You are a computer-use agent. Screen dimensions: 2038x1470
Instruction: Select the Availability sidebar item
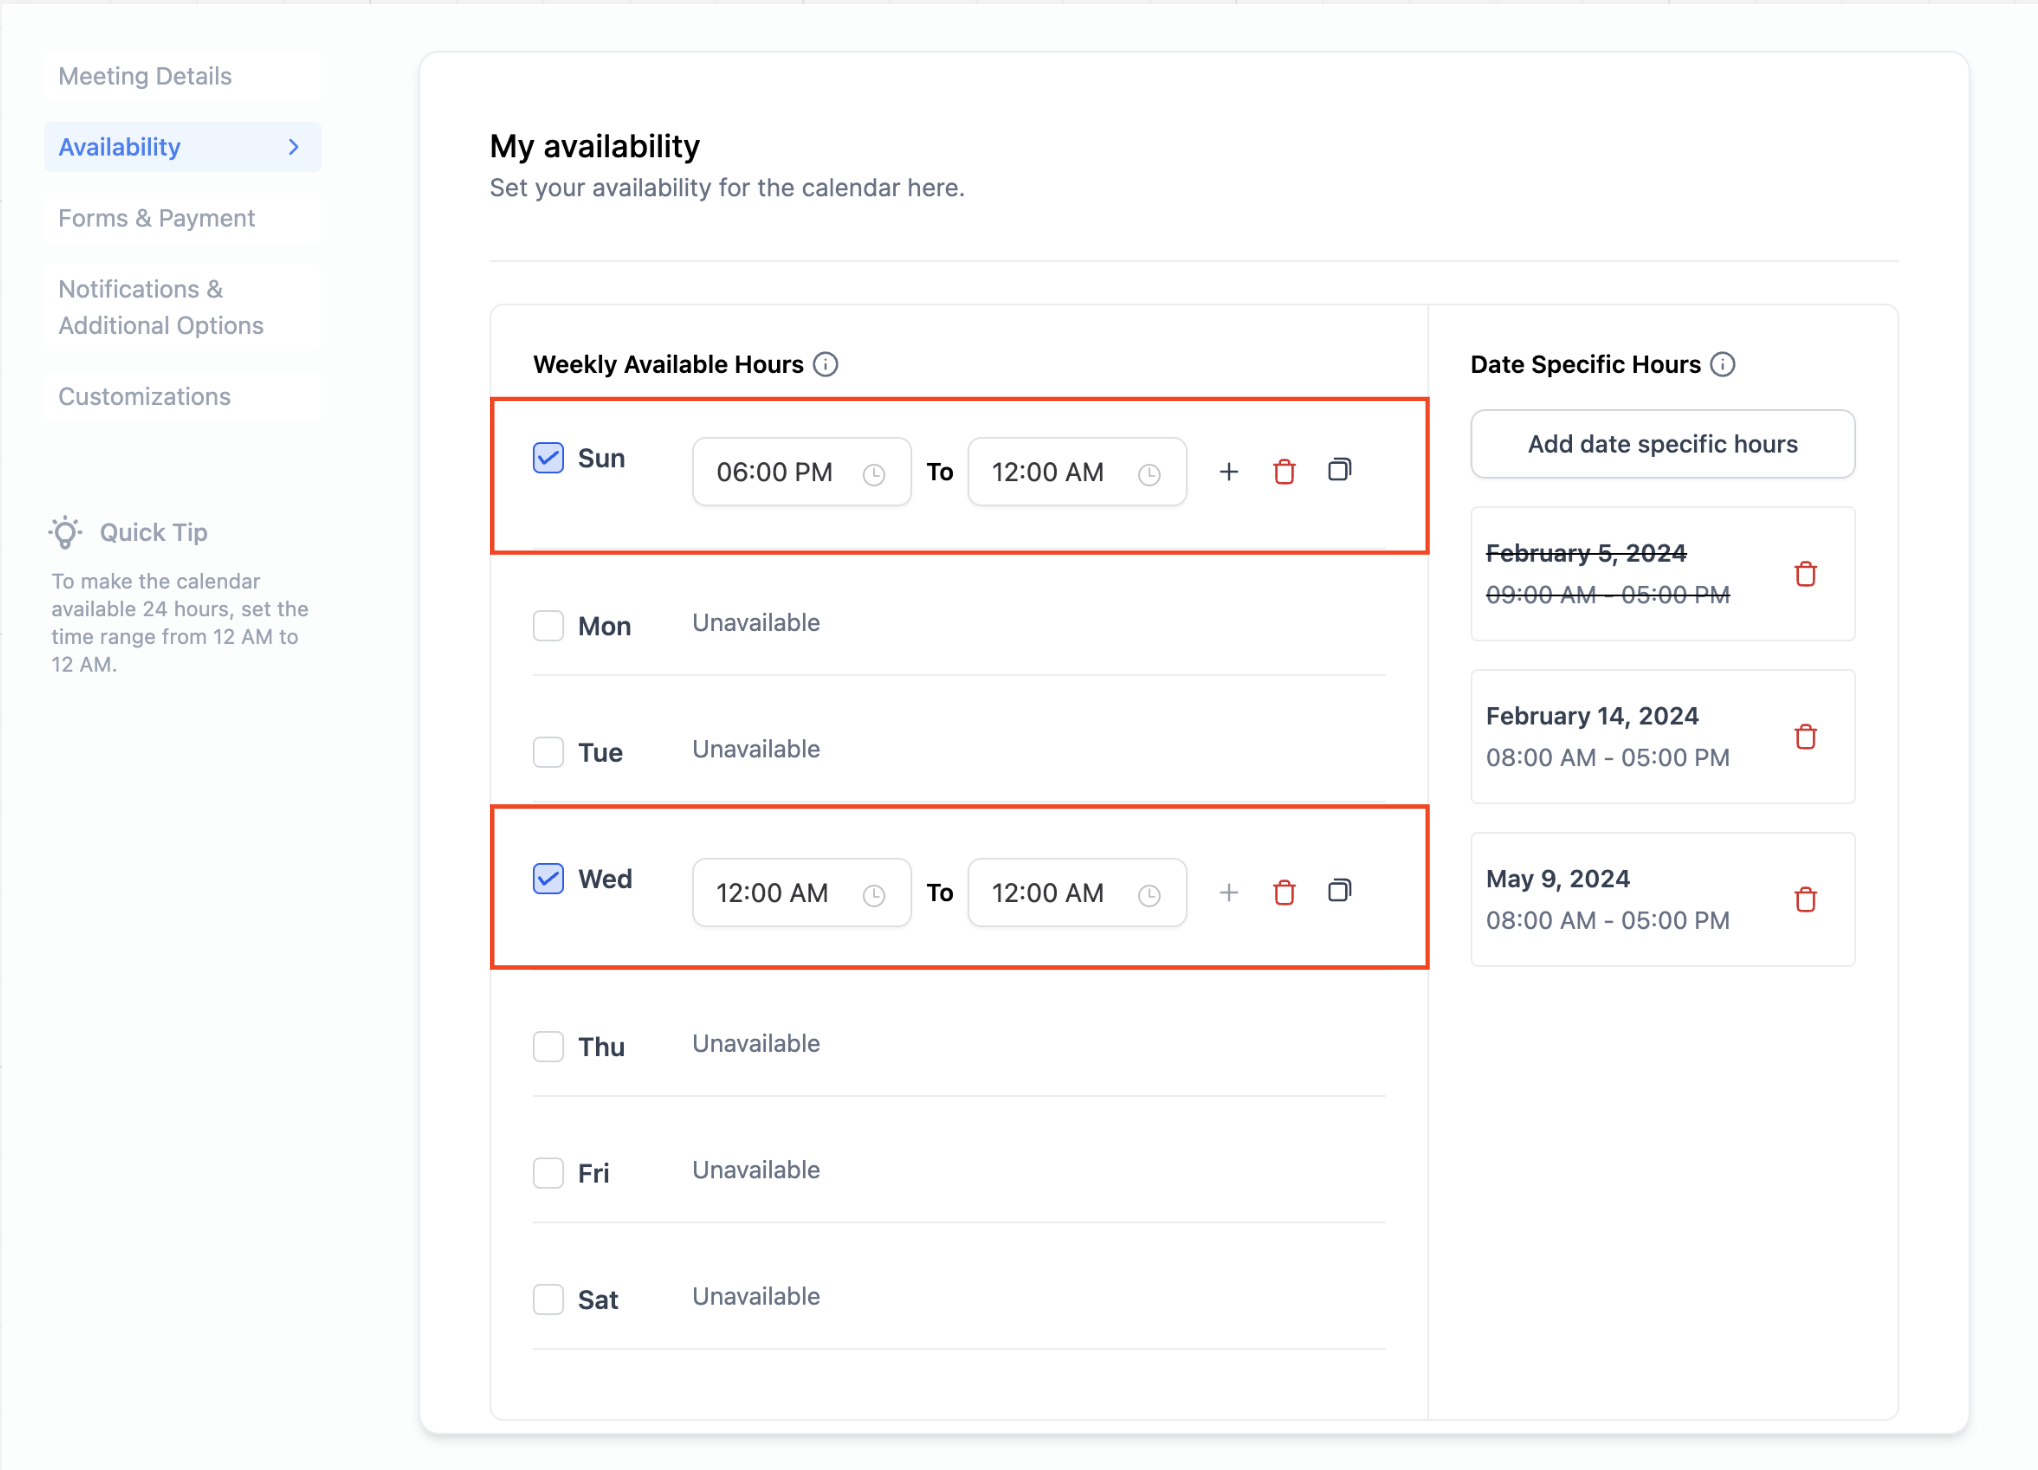click(x=182, y=147)
